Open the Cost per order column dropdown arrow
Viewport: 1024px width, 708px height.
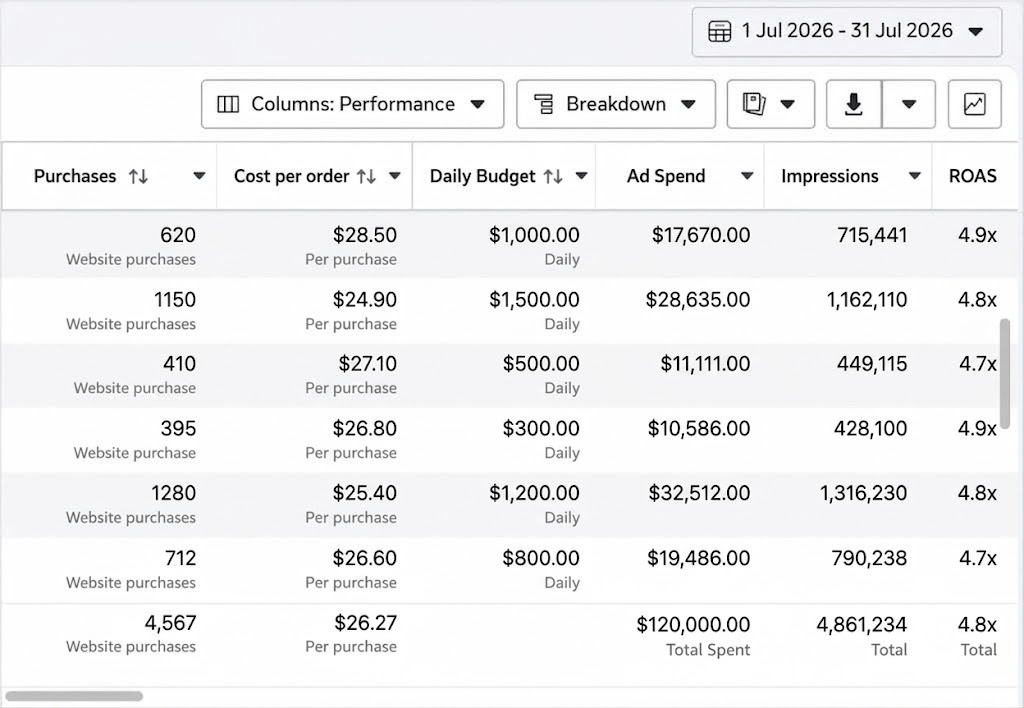(394, 176)
